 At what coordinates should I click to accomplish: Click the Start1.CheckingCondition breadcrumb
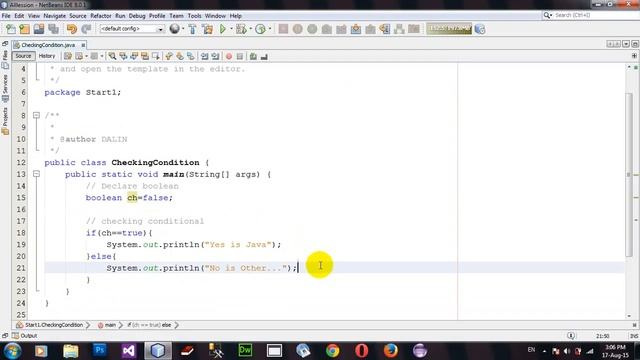click(50, 325)
